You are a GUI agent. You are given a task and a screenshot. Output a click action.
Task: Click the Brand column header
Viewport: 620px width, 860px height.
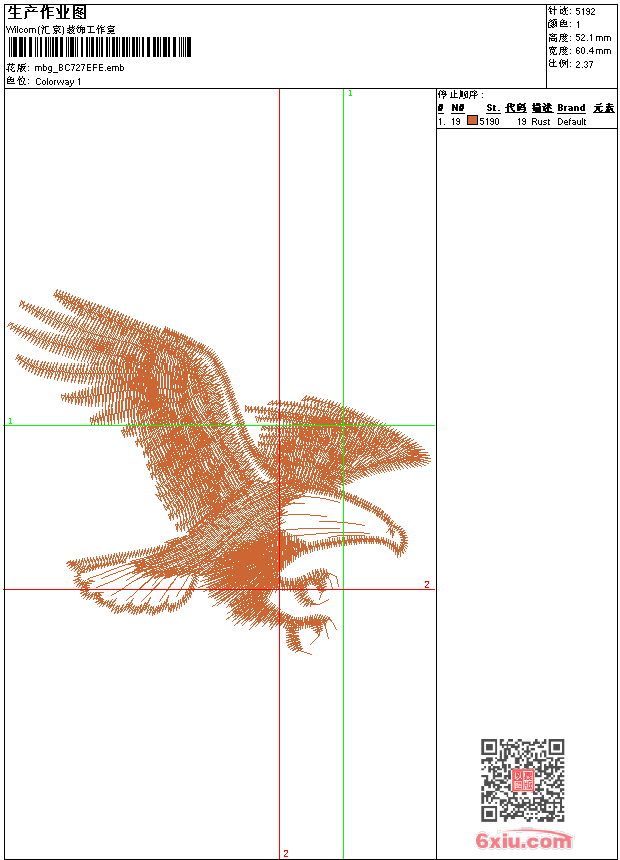coord(571,108)
